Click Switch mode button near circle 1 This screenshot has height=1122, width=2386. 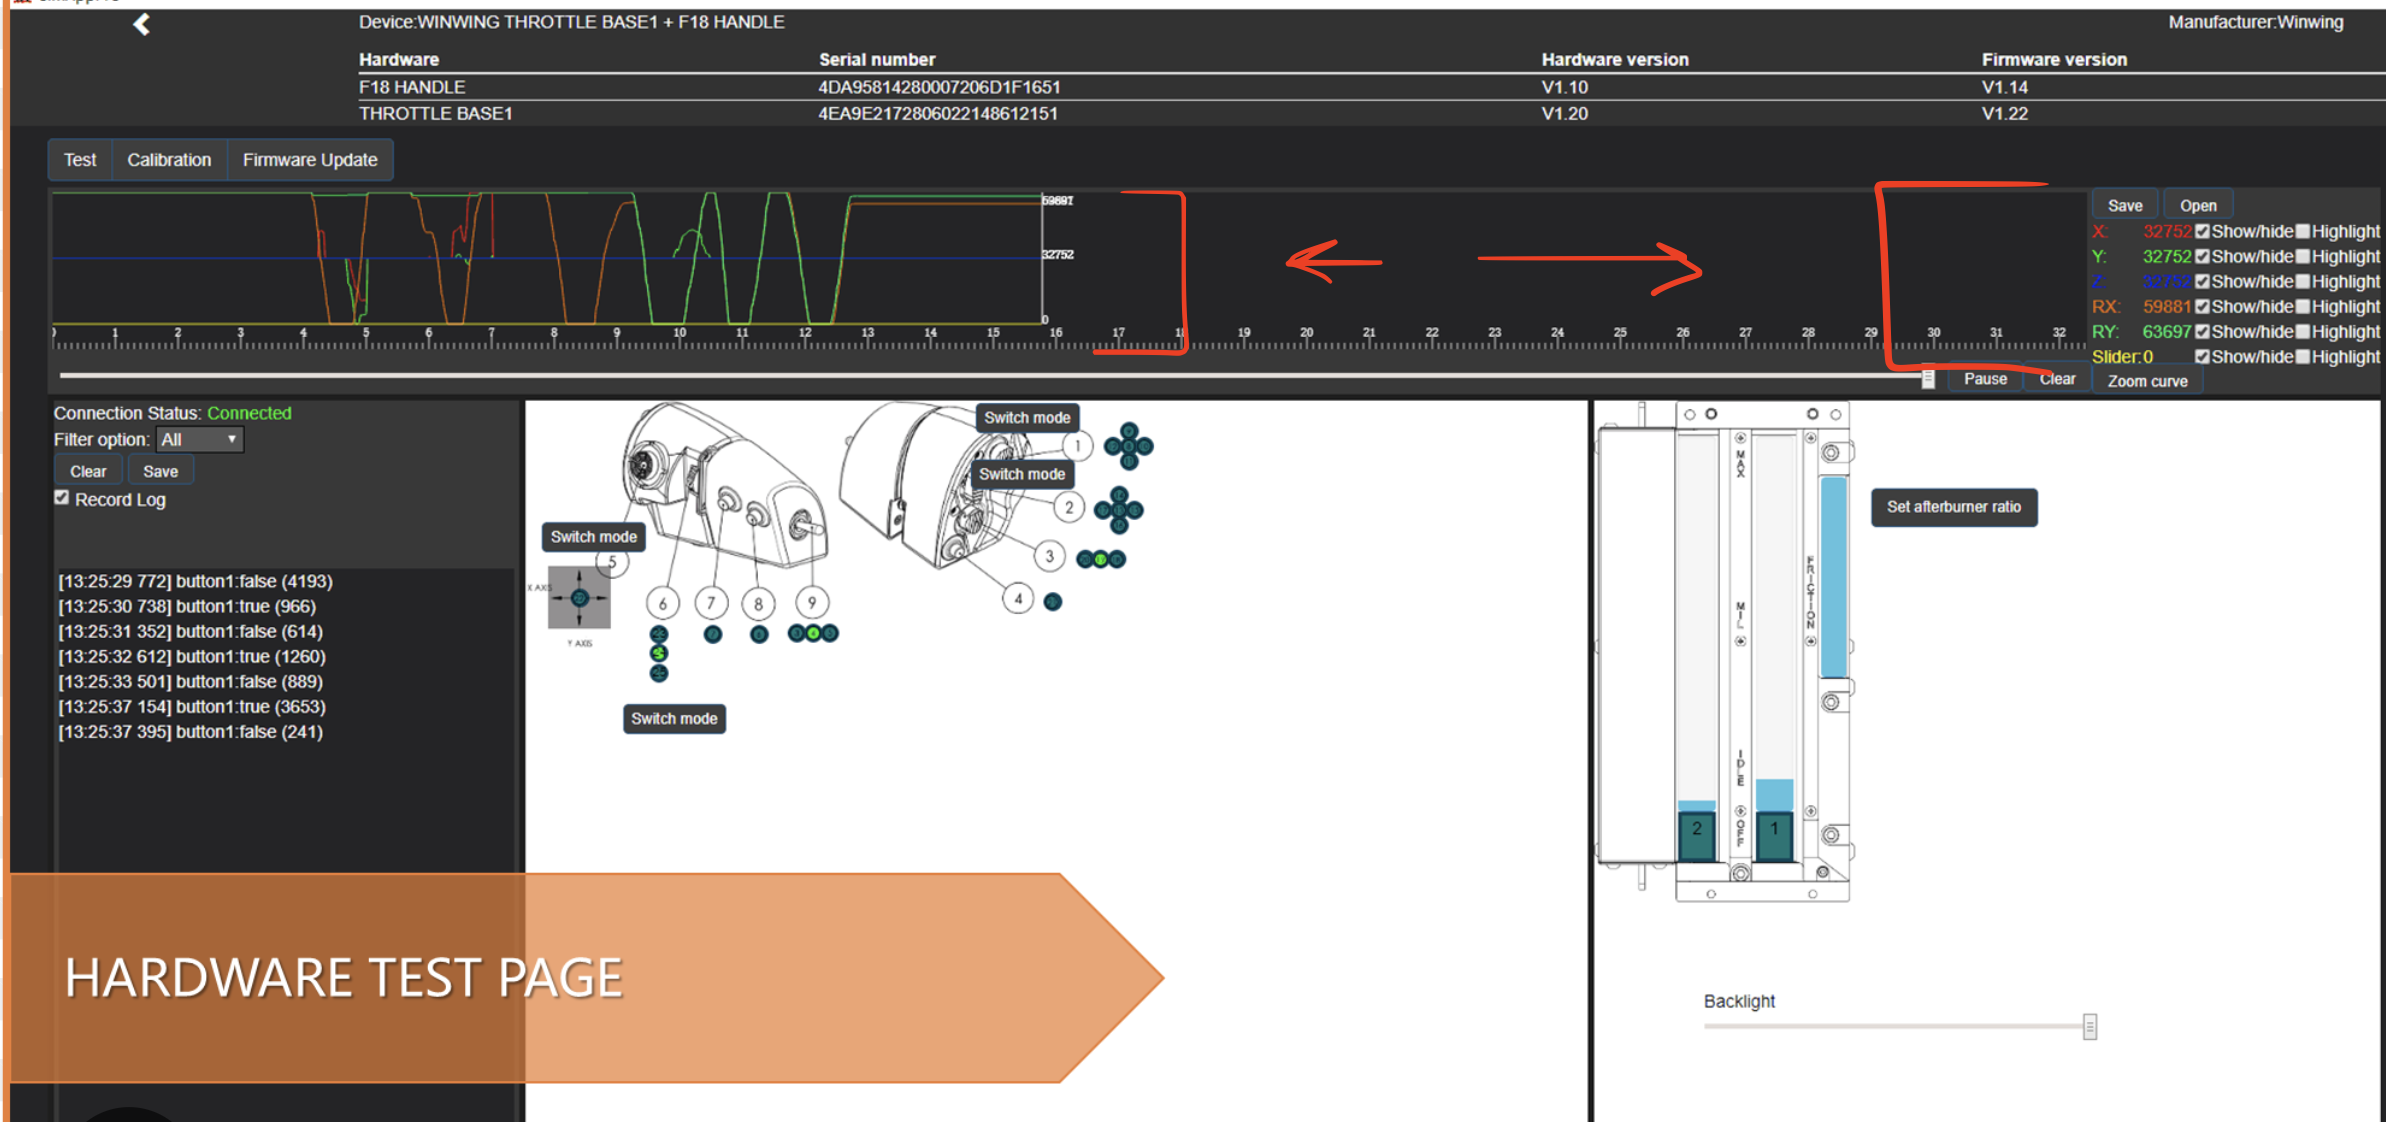click(1027, 418)
